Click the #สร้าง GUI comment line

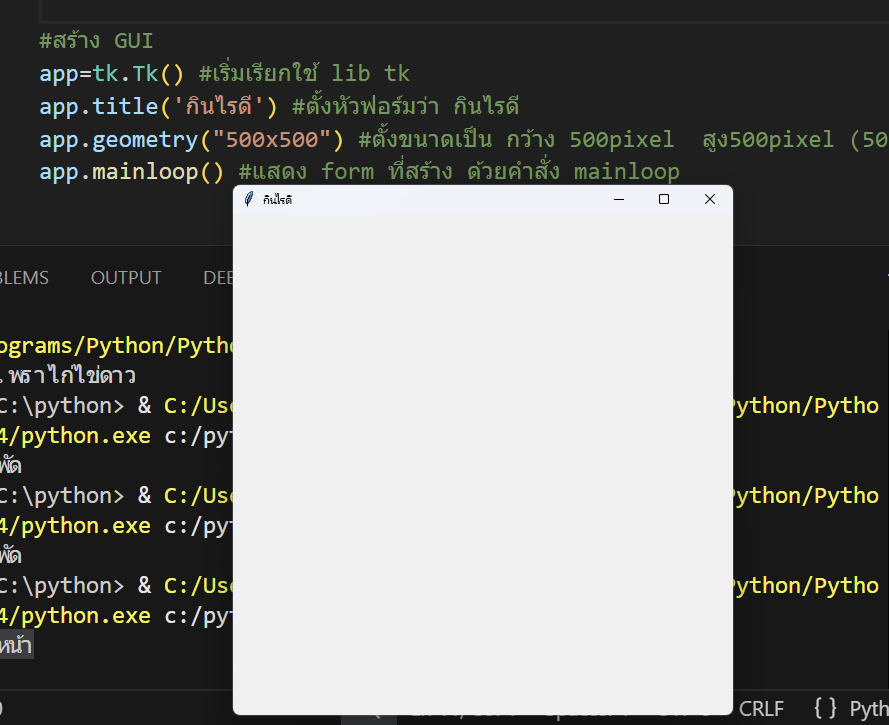[96, 42]
